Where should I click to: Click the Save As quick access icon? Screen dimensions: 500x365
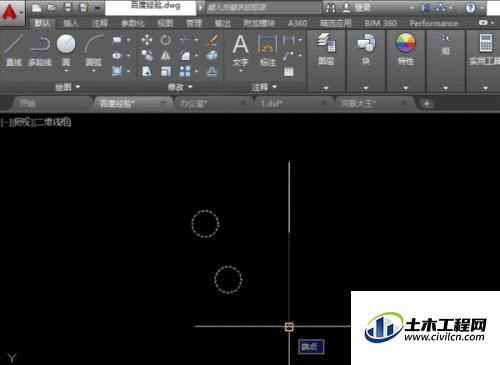coord(84,8)
